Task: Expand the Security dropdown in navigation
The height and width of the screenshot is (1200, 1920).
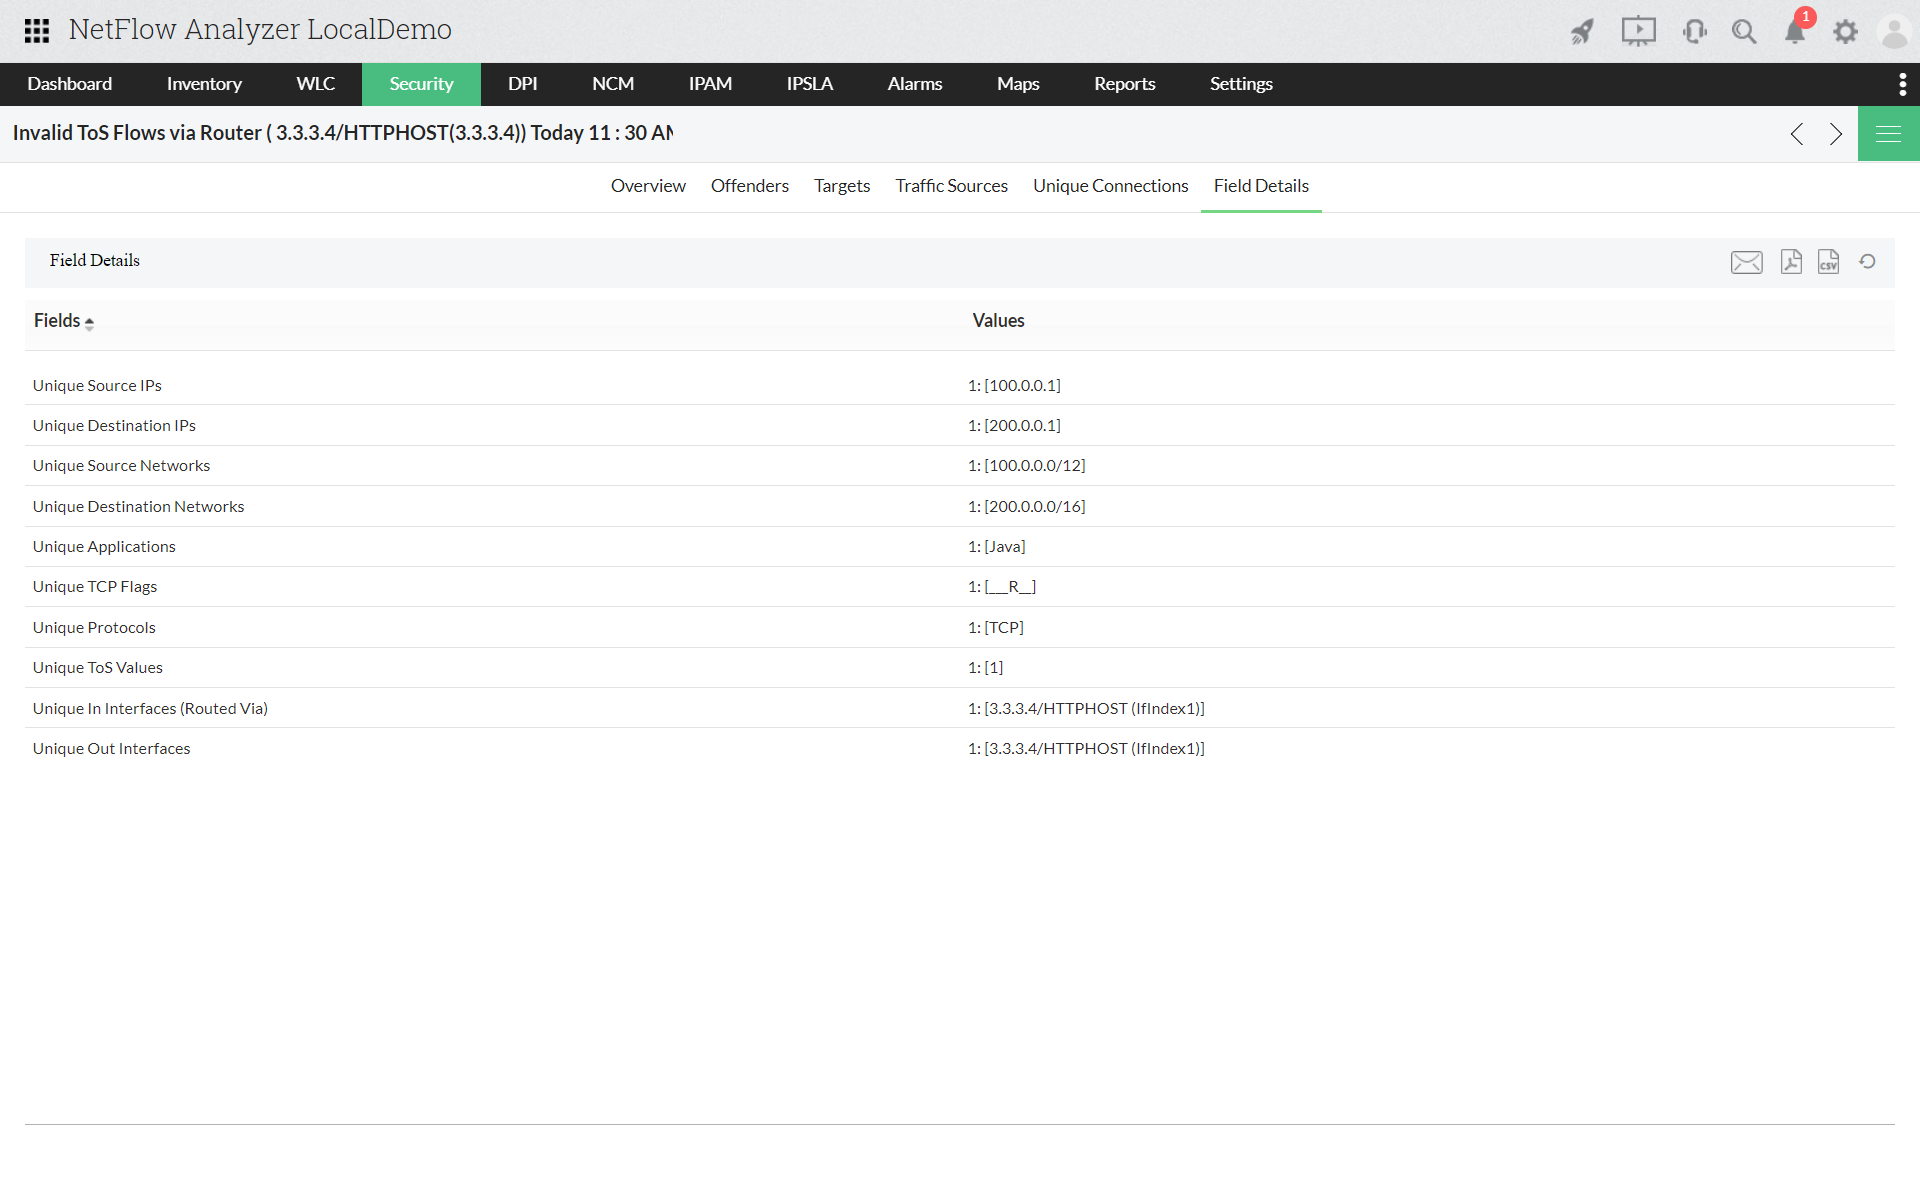Action: 419,84
